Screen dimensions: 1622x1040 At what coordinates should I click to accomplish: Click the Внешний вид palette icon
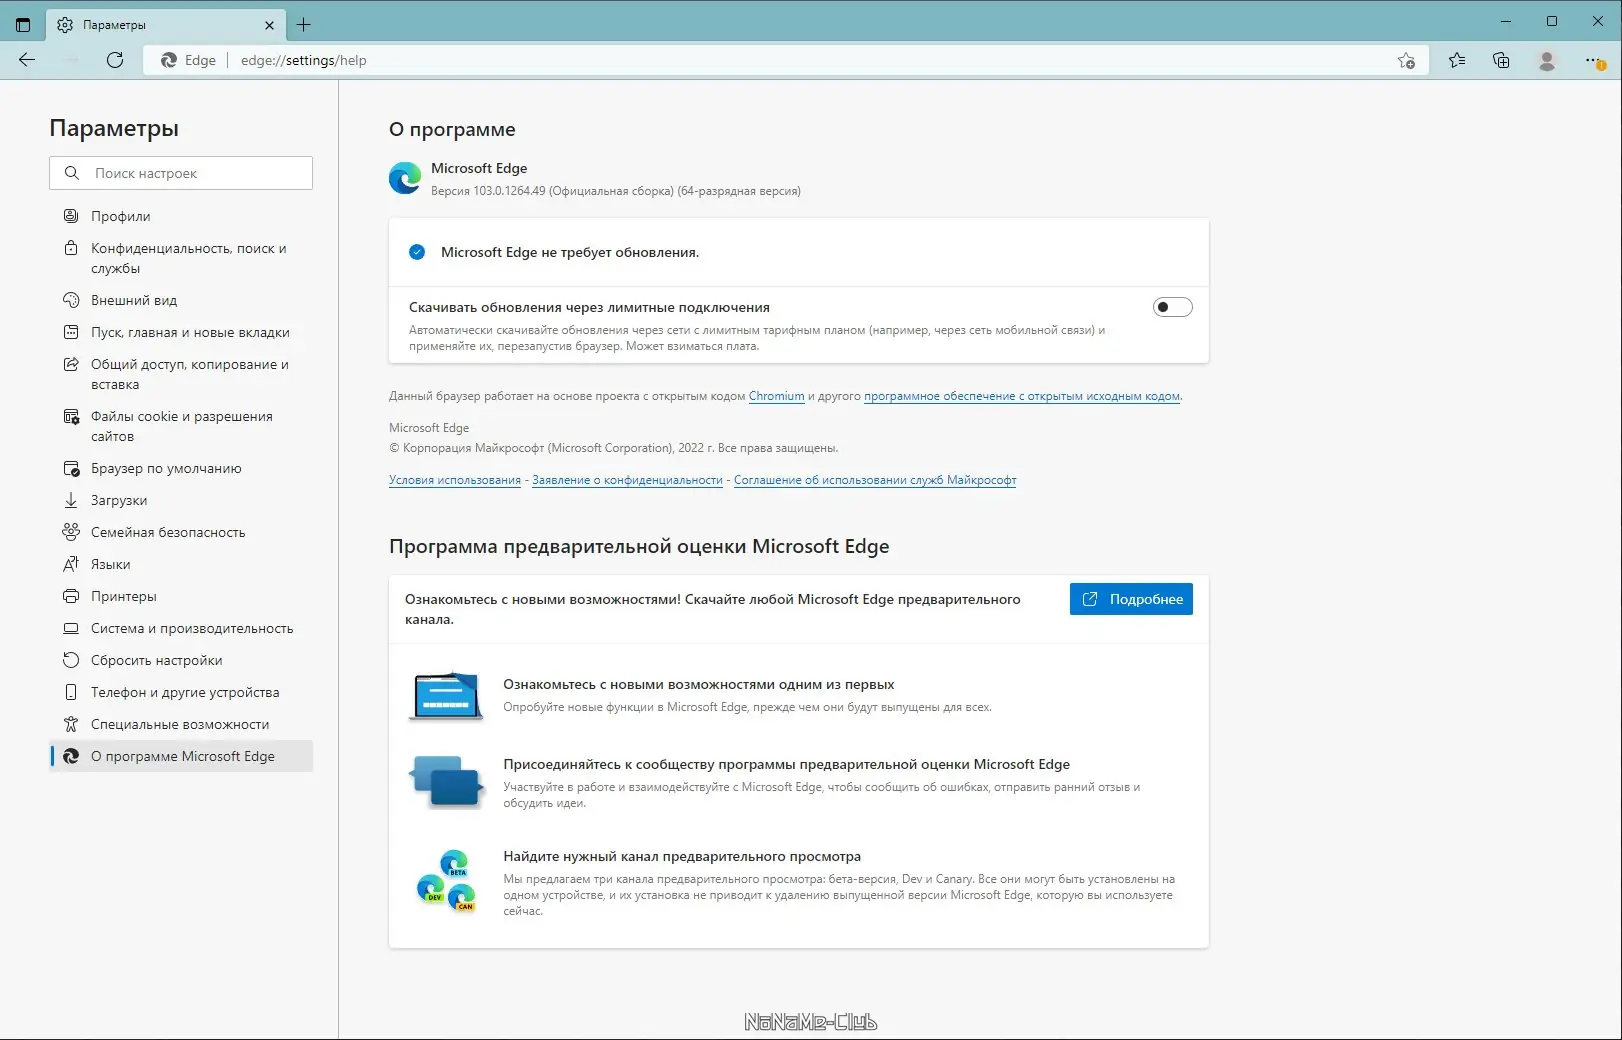(x=71, y=300)
